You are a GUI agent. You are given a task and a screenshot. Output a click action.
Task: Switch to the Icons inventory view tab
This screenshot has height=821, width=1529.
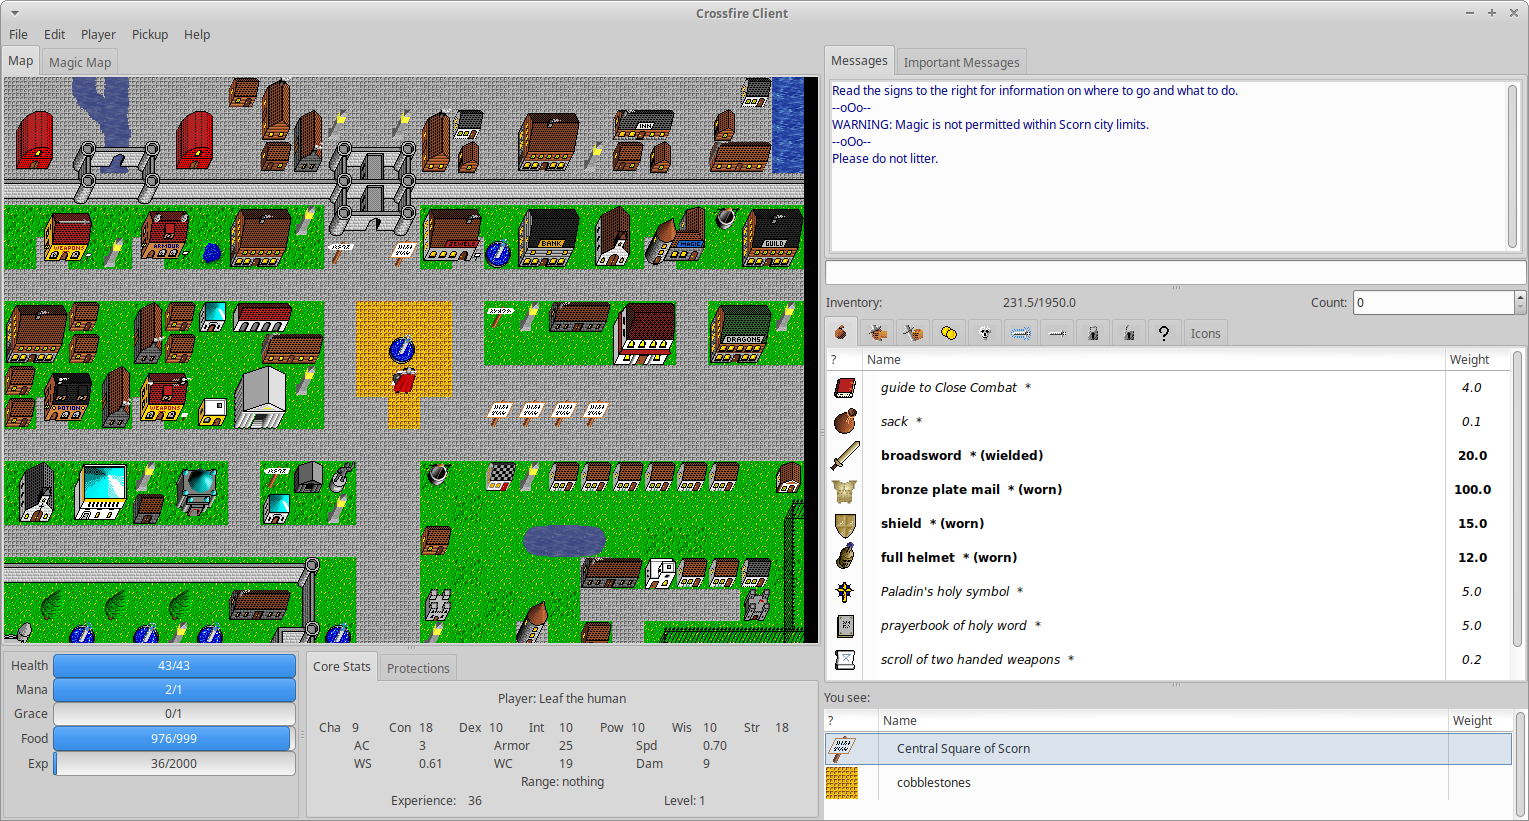tap(1205, 333)
